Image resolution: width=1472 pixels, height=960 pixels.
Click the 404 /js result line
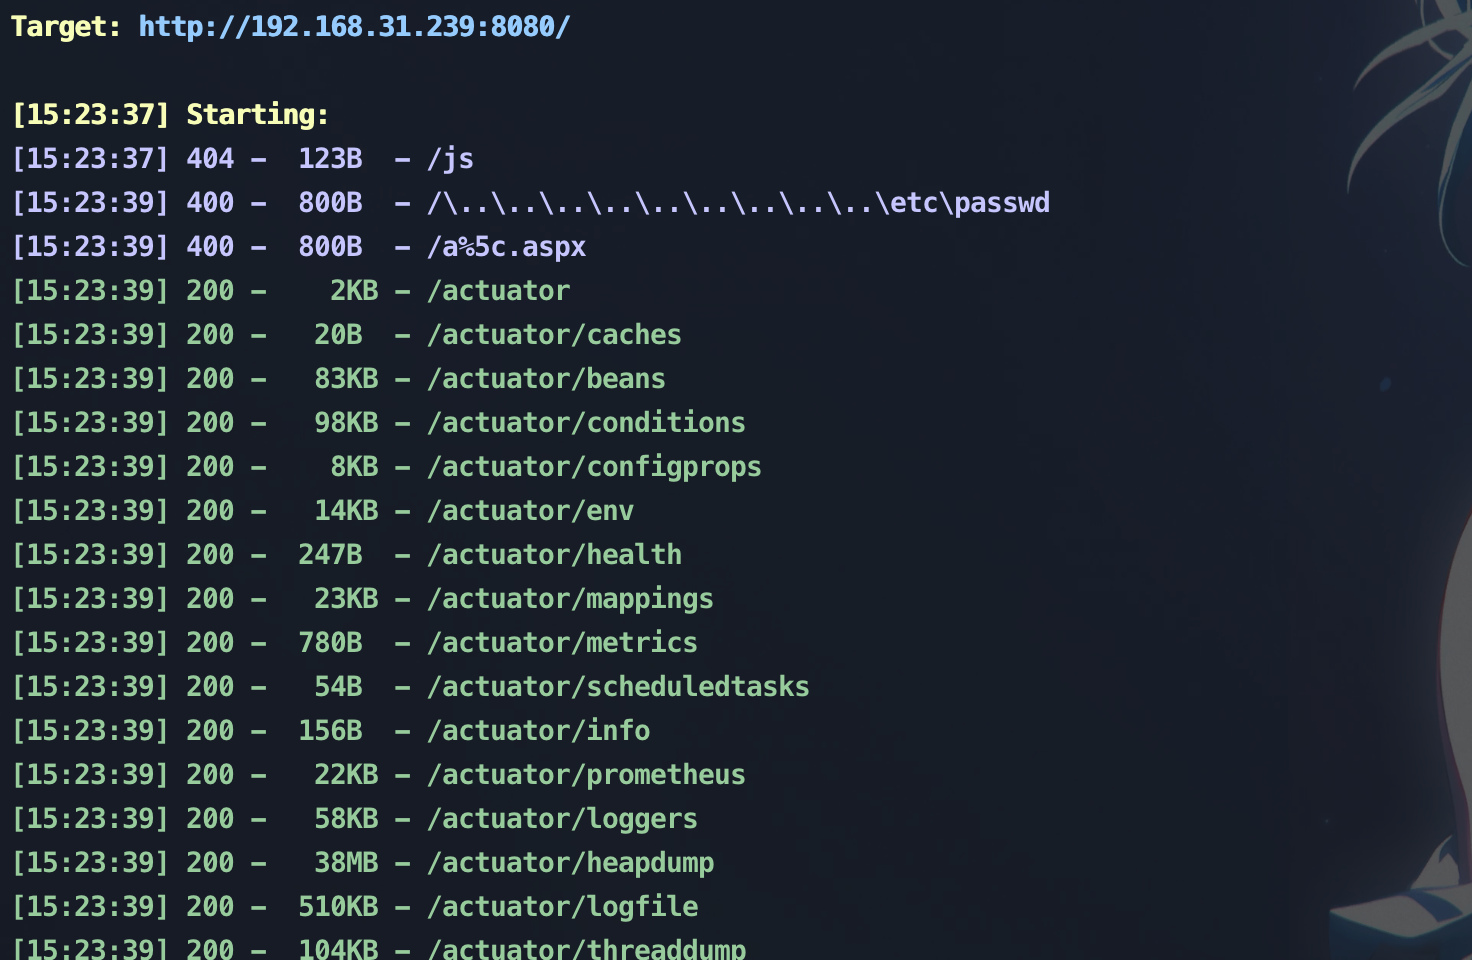pyautogui.click(x=242, y=159)
